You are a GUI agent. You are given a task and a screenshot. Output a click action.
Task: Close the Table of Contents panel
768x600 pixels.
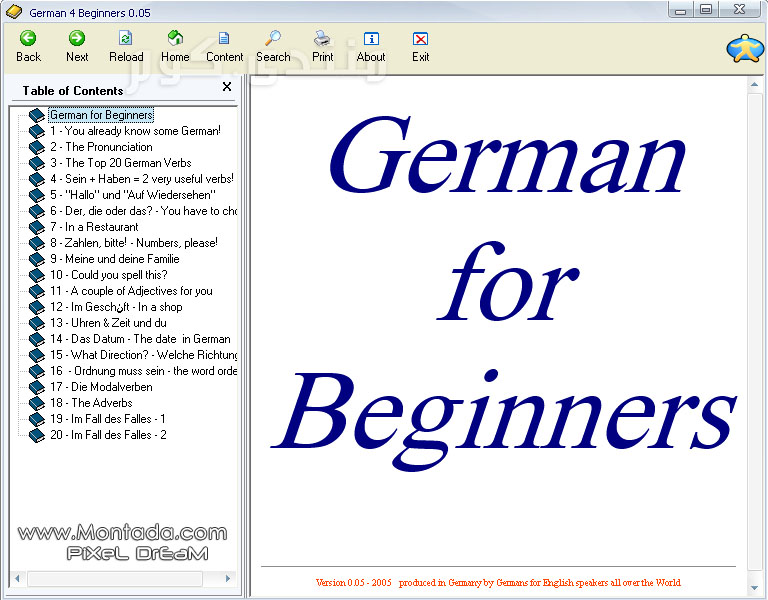click(227, 87)
